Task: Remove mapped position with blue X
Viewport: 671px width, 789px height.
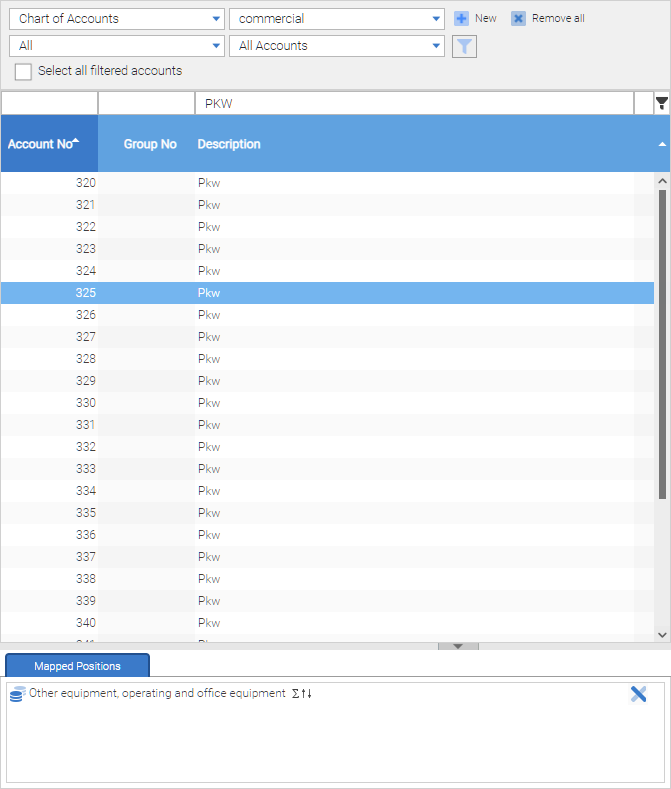Action: point(638,694)
